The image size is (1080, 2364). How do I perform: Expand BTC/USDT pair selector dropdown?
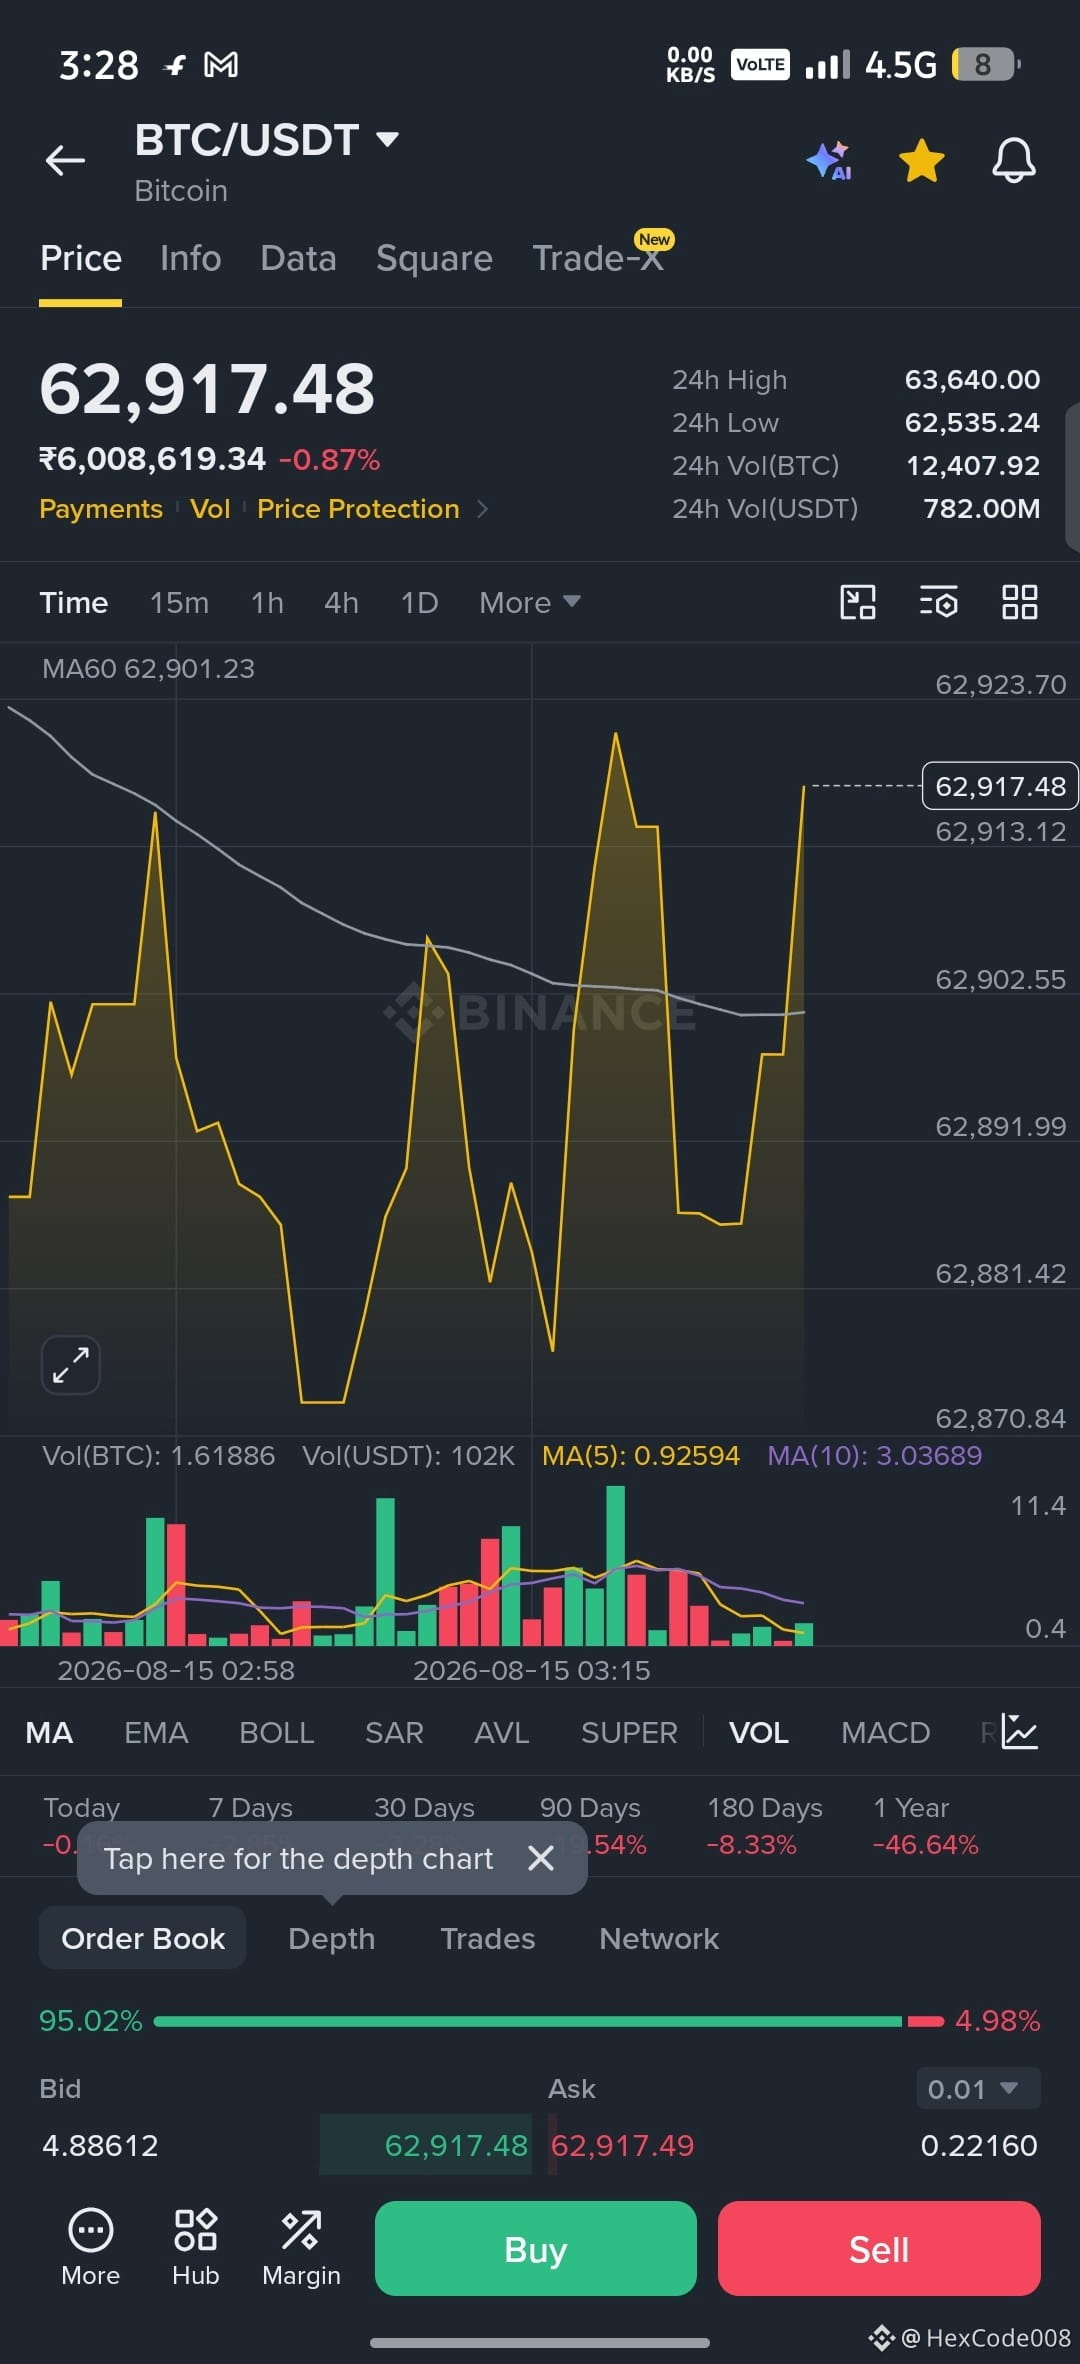(387, 139)
